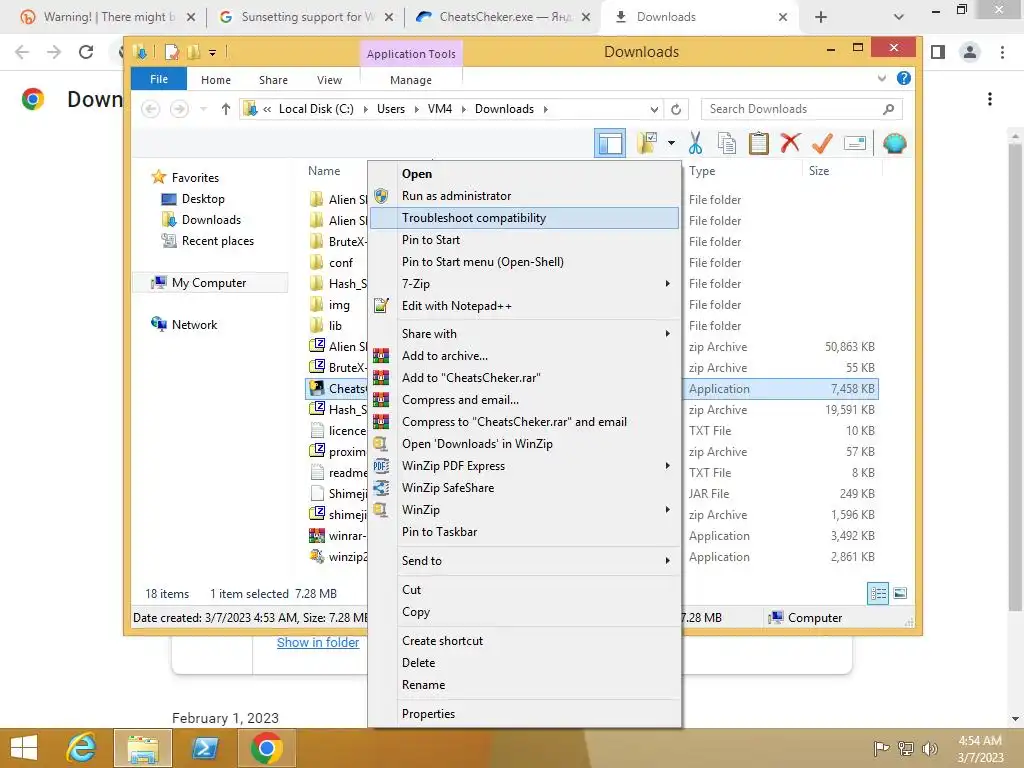Click the Users breadcrumb in address bar
Screen dimensions: 1024x768
(x=391, y=109)
